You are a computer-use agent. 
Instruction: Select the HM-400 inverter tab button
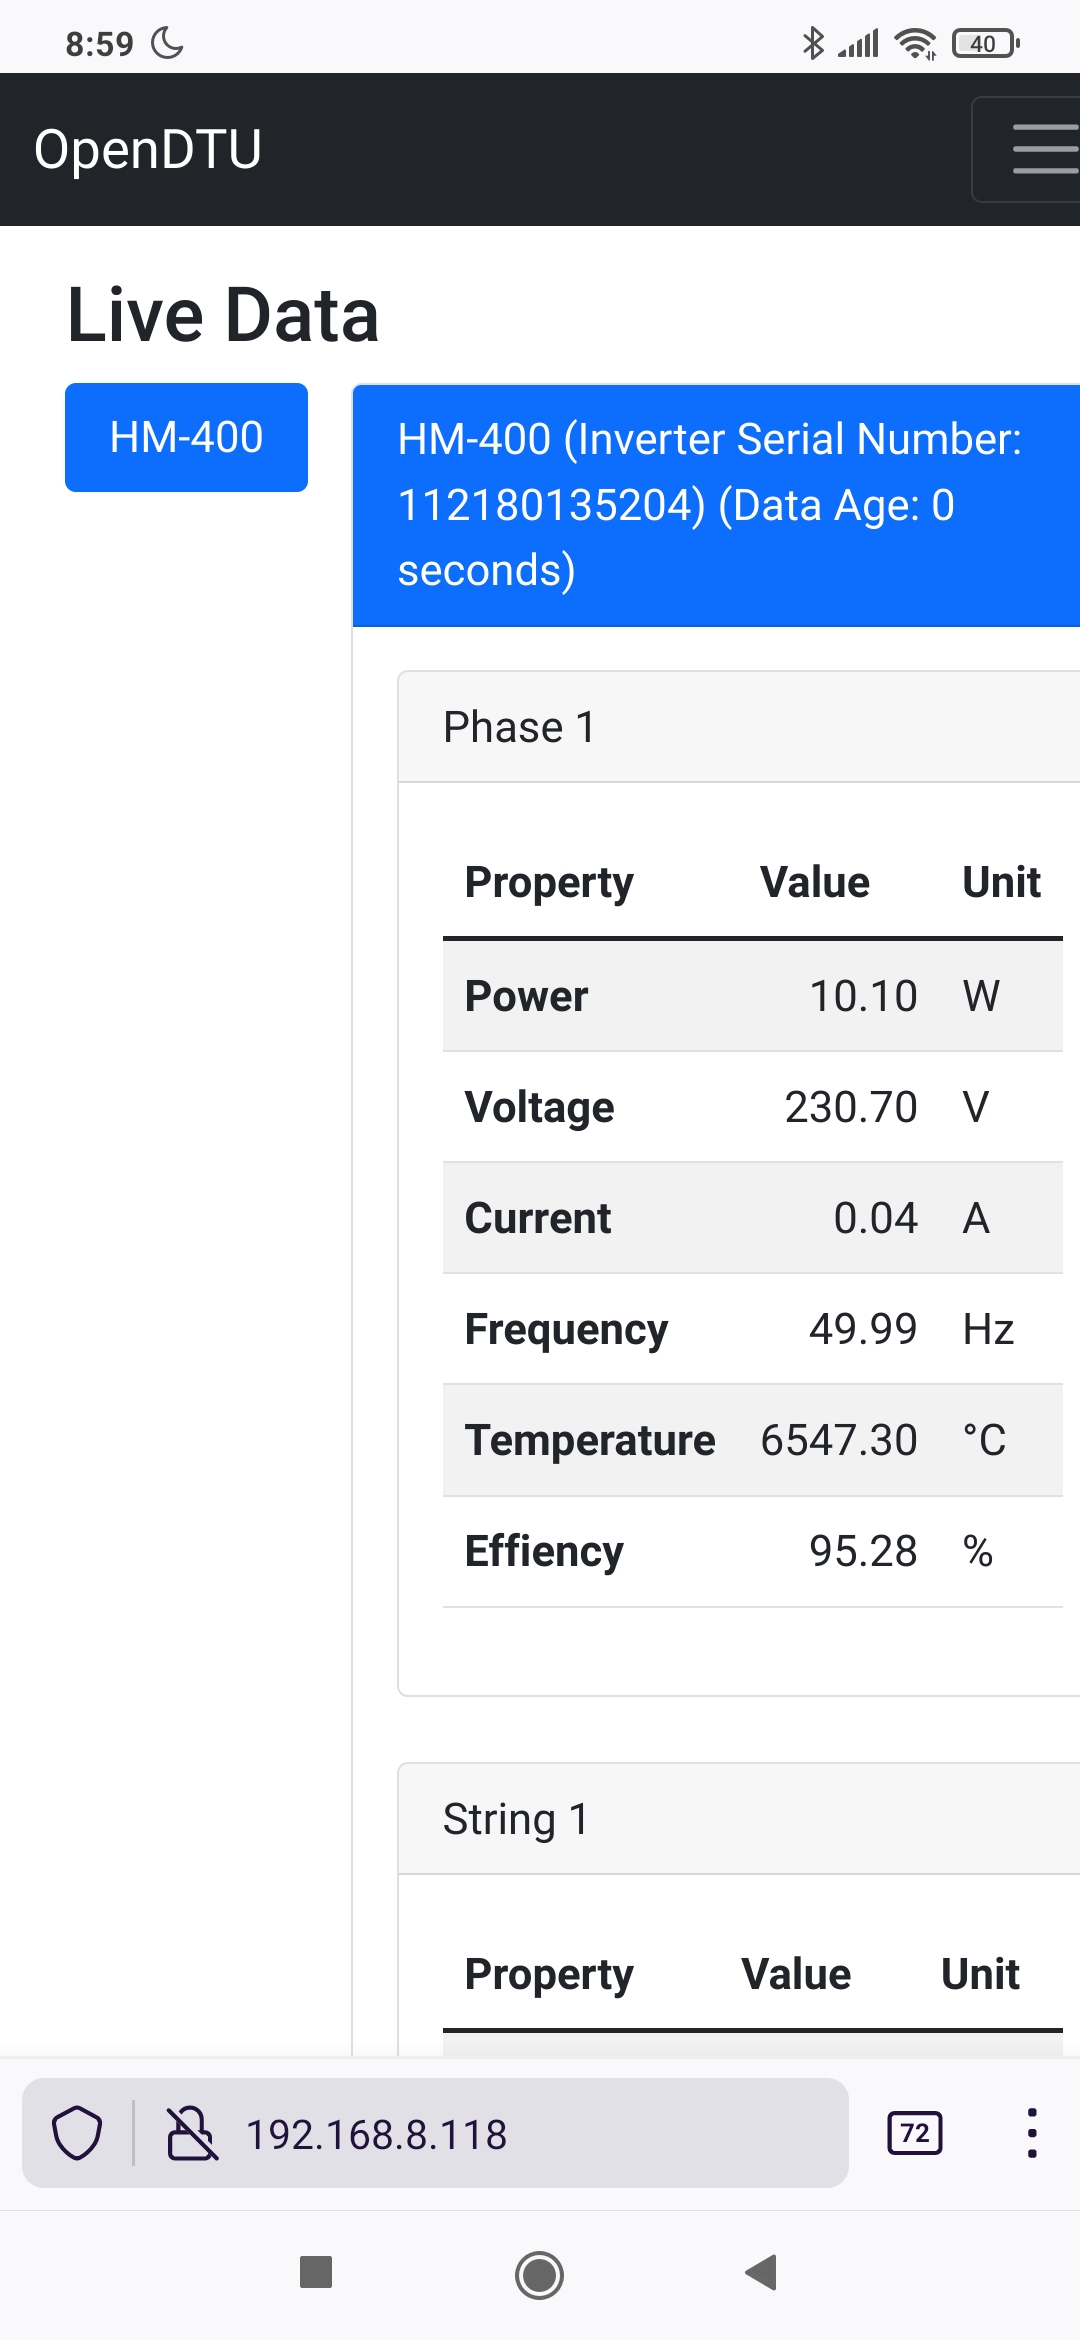186,437
